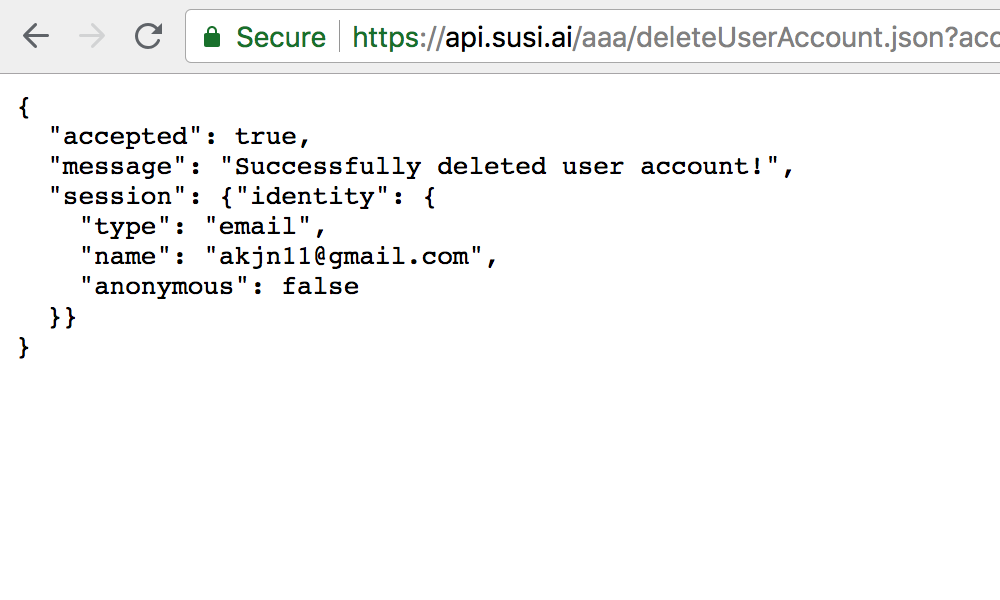Click the greyed forward navigation arrow
Screen dimensions: 1000x600
click(92, 36)
